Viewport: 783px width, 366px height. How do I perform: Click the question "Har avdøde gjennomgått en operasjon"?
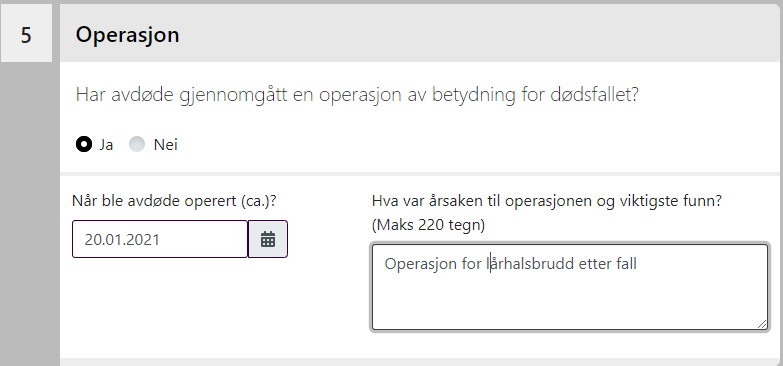[x=357, y=94]
